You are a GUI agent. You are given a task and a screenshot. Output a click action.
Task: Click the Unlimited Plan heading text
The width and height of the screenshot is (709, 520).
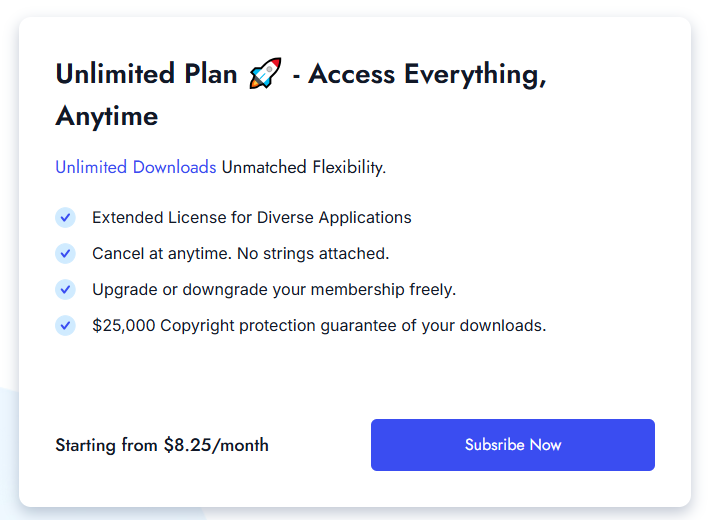tap(146, 75)
